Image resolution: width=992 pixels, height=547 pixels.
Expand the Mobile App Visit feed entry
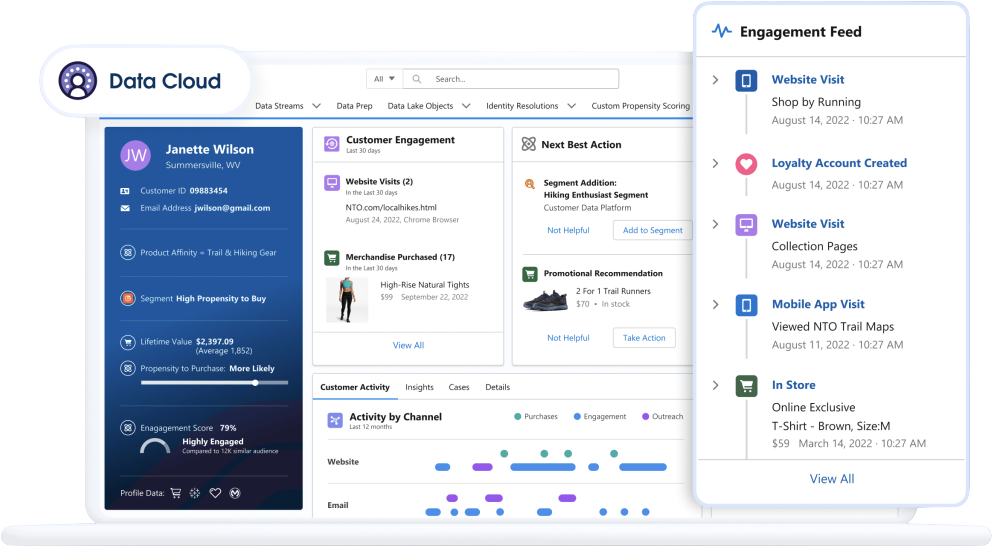click(716, 305)
